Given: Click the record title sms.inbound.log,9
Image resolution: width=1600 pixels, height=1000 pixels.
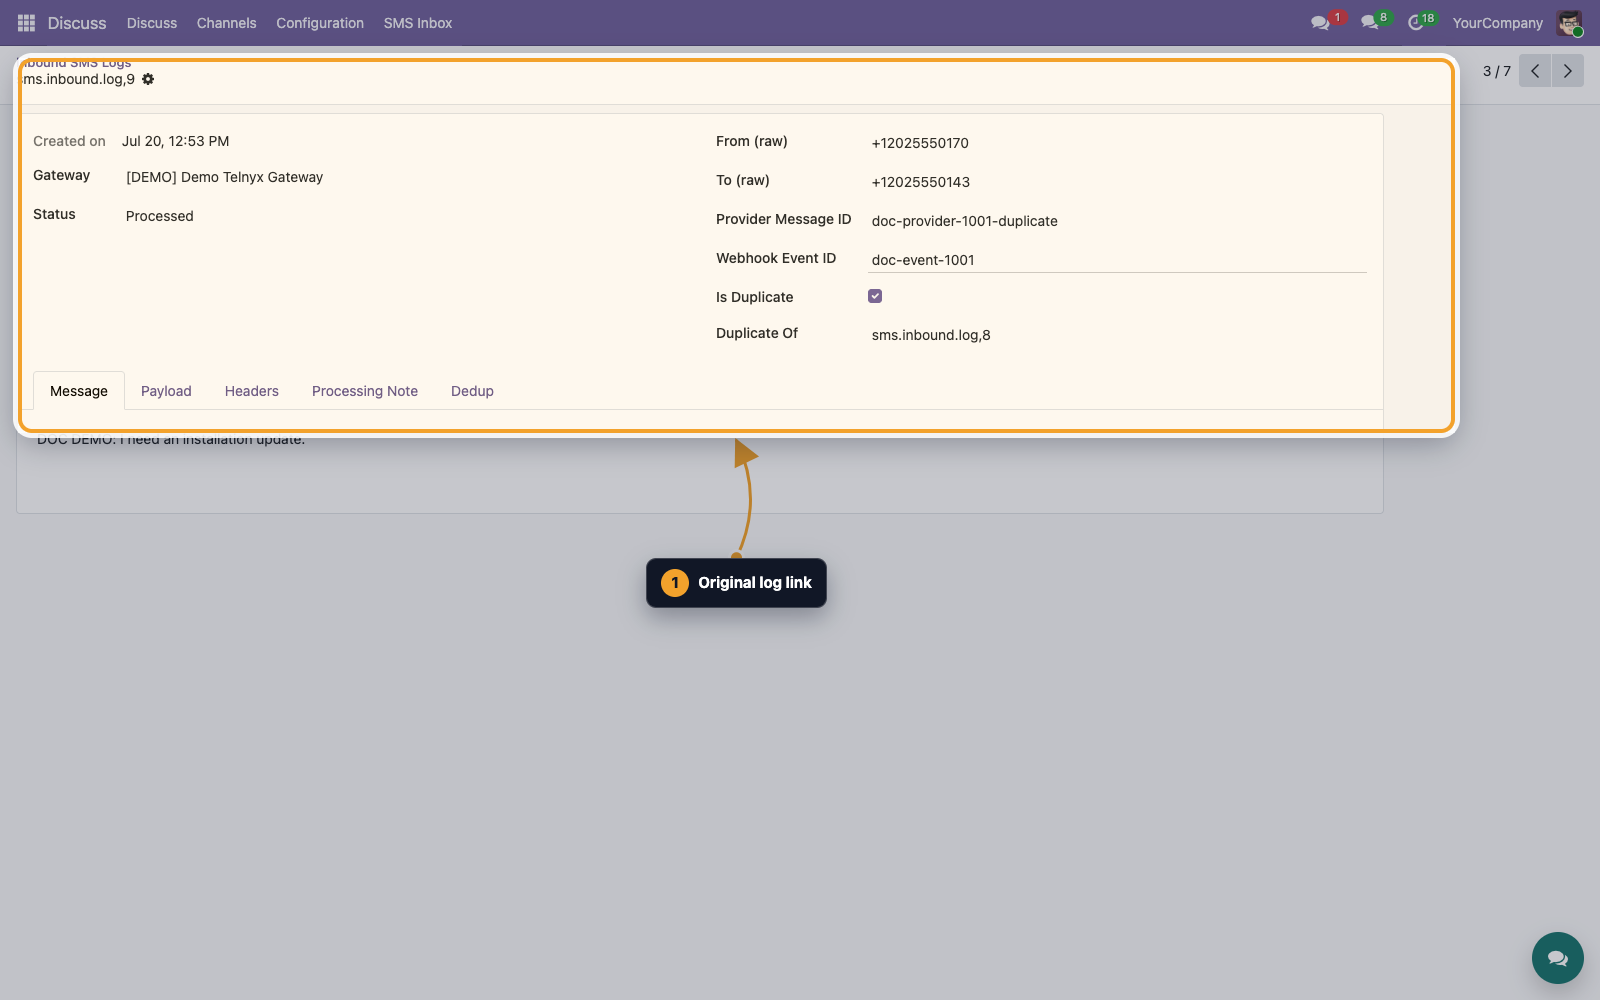Looking at the screenshot, I should click(x=79, y=79).
